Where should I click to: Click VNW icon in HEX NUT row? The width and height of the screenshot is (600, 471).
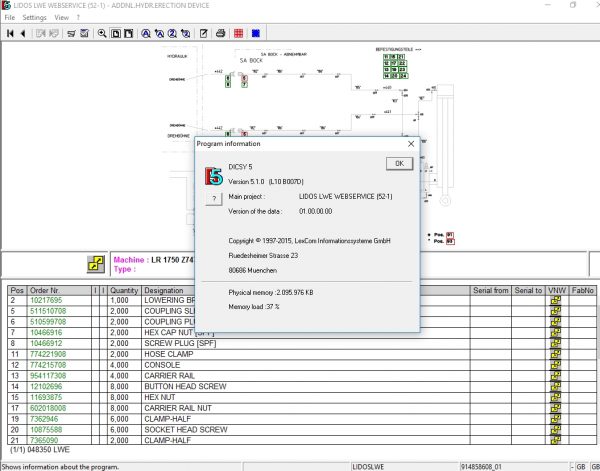coord(556,398)
